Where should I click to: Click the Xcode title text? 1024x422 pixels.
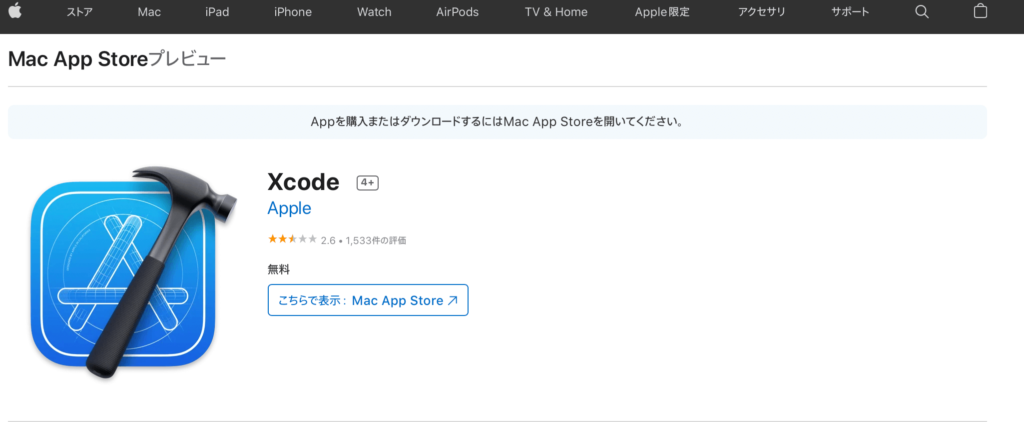304,182
